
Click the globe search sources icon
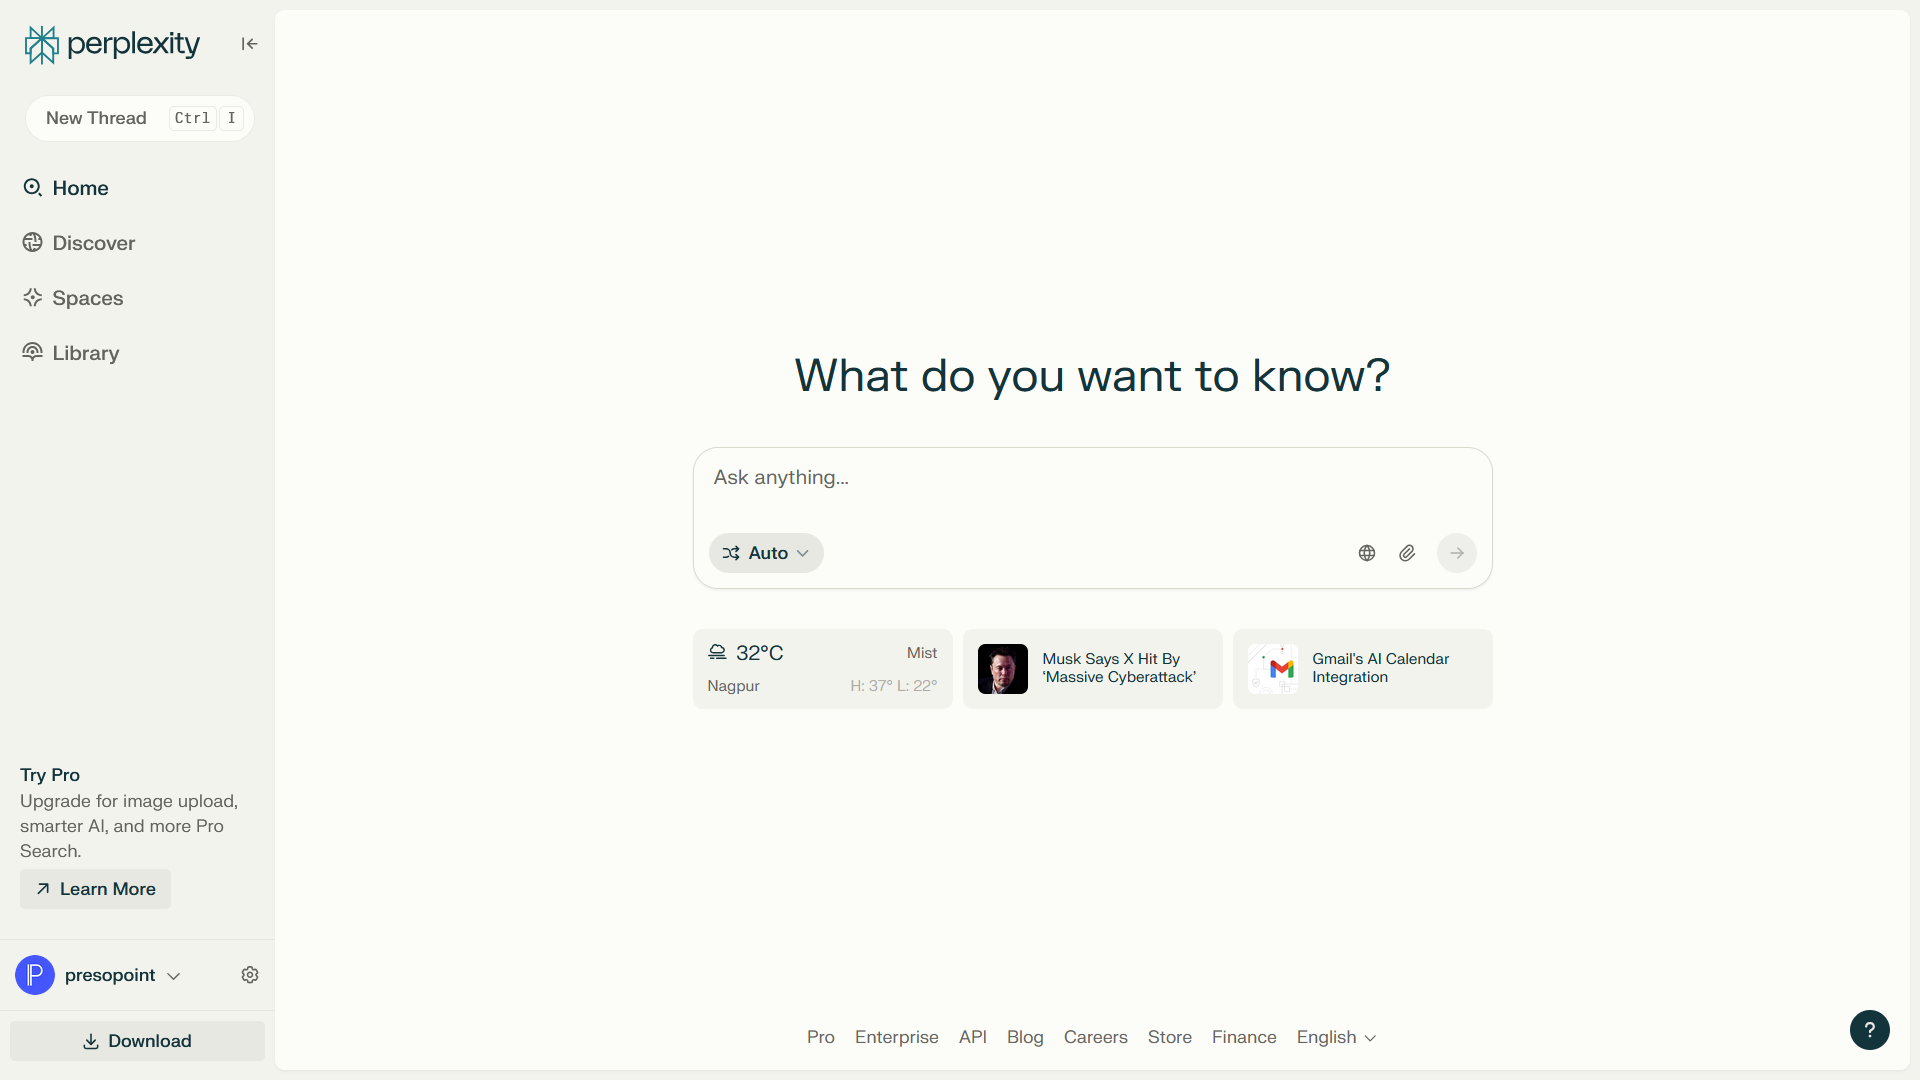(x=1367, y=553)
